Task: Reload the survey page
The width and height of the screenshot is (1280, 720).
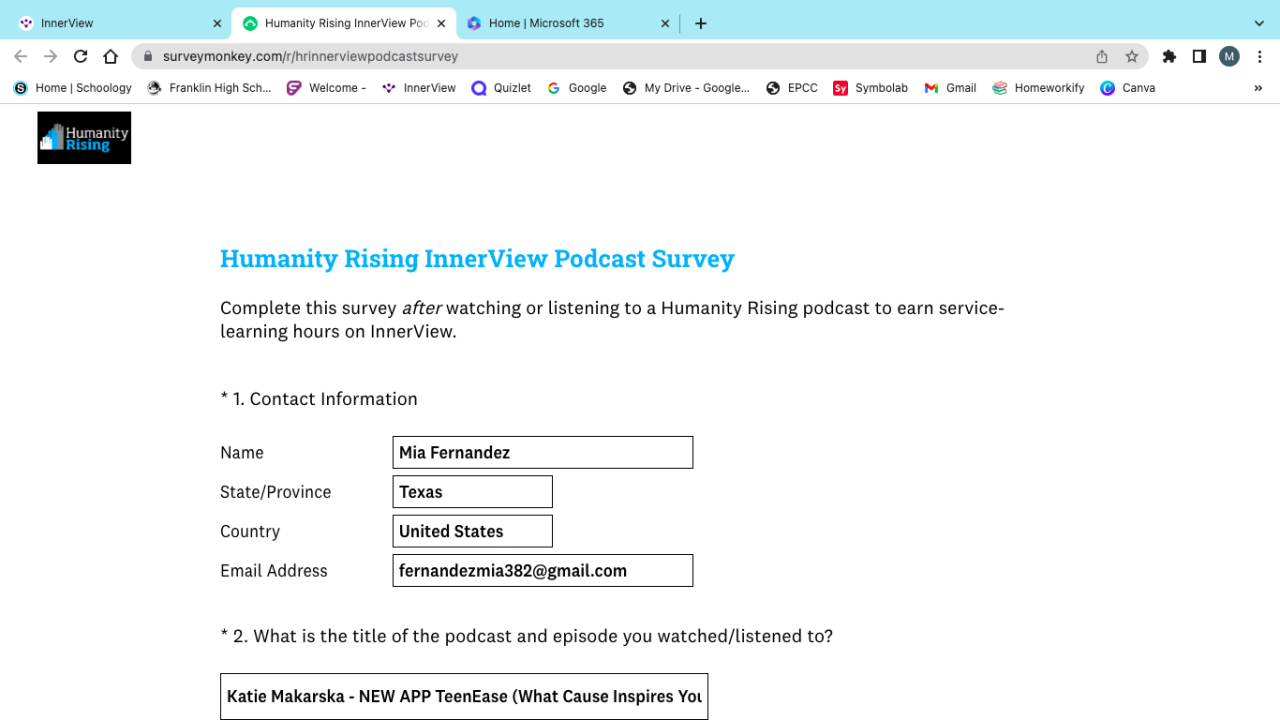Action: [81, 57]
